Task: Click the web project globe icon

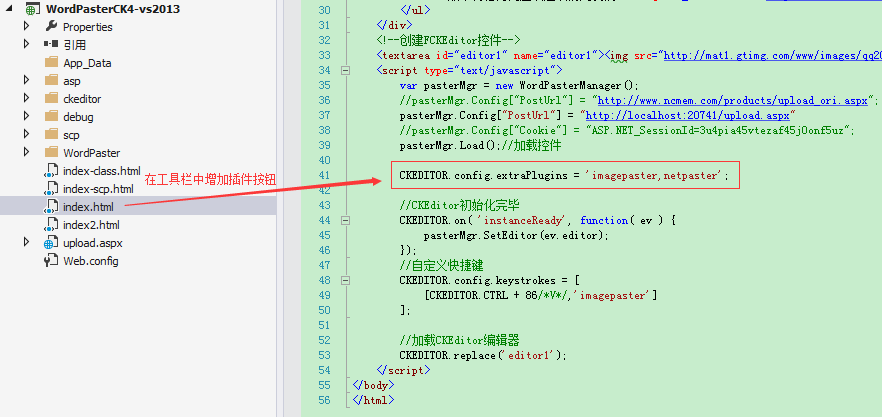Action: point(33,9)
